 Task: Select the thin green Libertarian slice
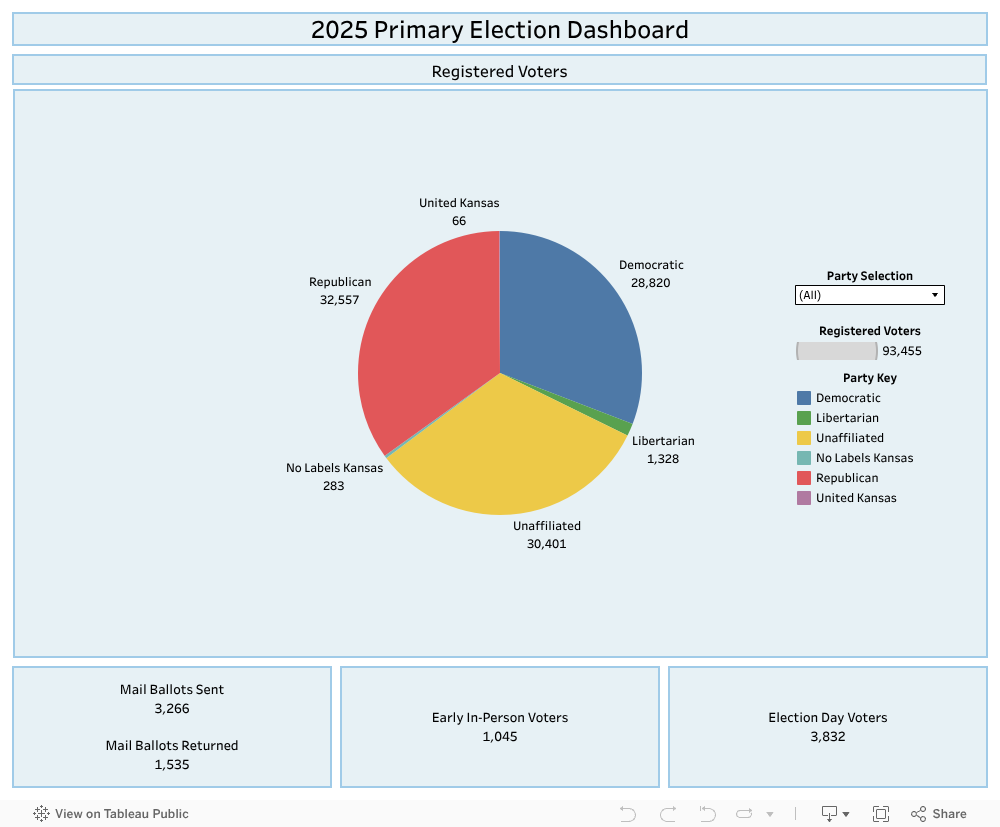pyautogui.click(x=621, y=427)
